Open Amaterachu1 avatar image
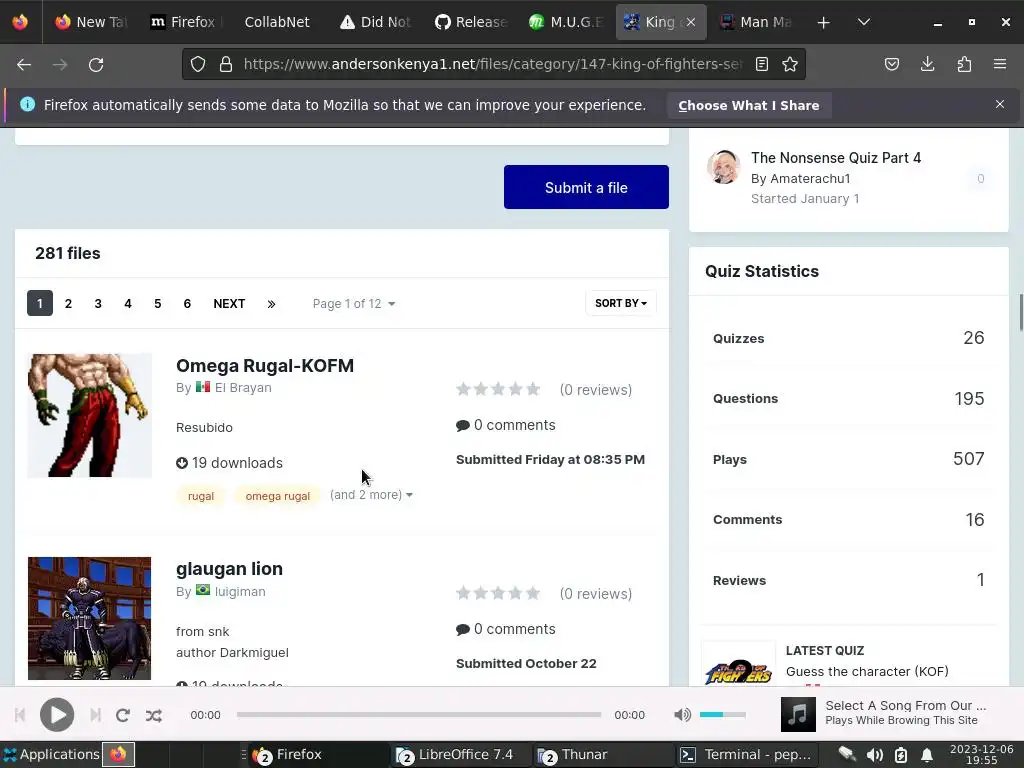Image resolution: width=1024 pixels, height=768 pixels. (724, 167)
